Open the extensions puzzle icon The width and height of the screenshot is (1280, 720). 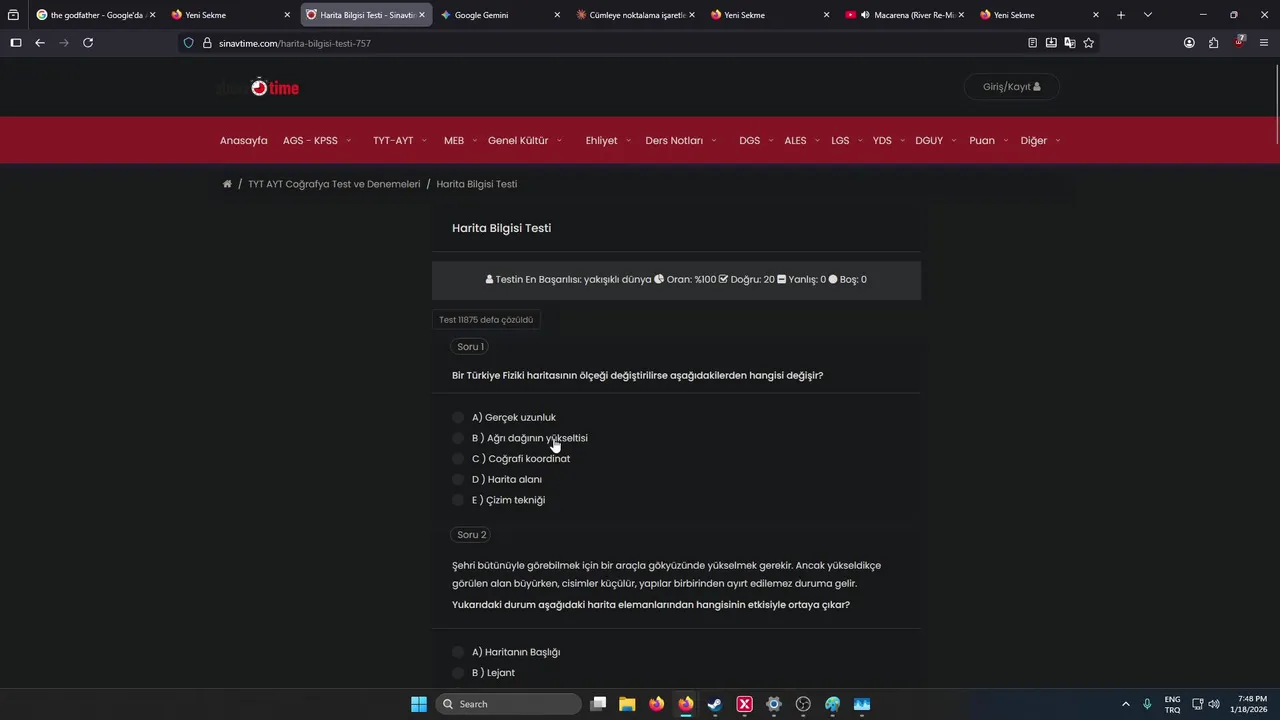click(x=1213, y=43)
